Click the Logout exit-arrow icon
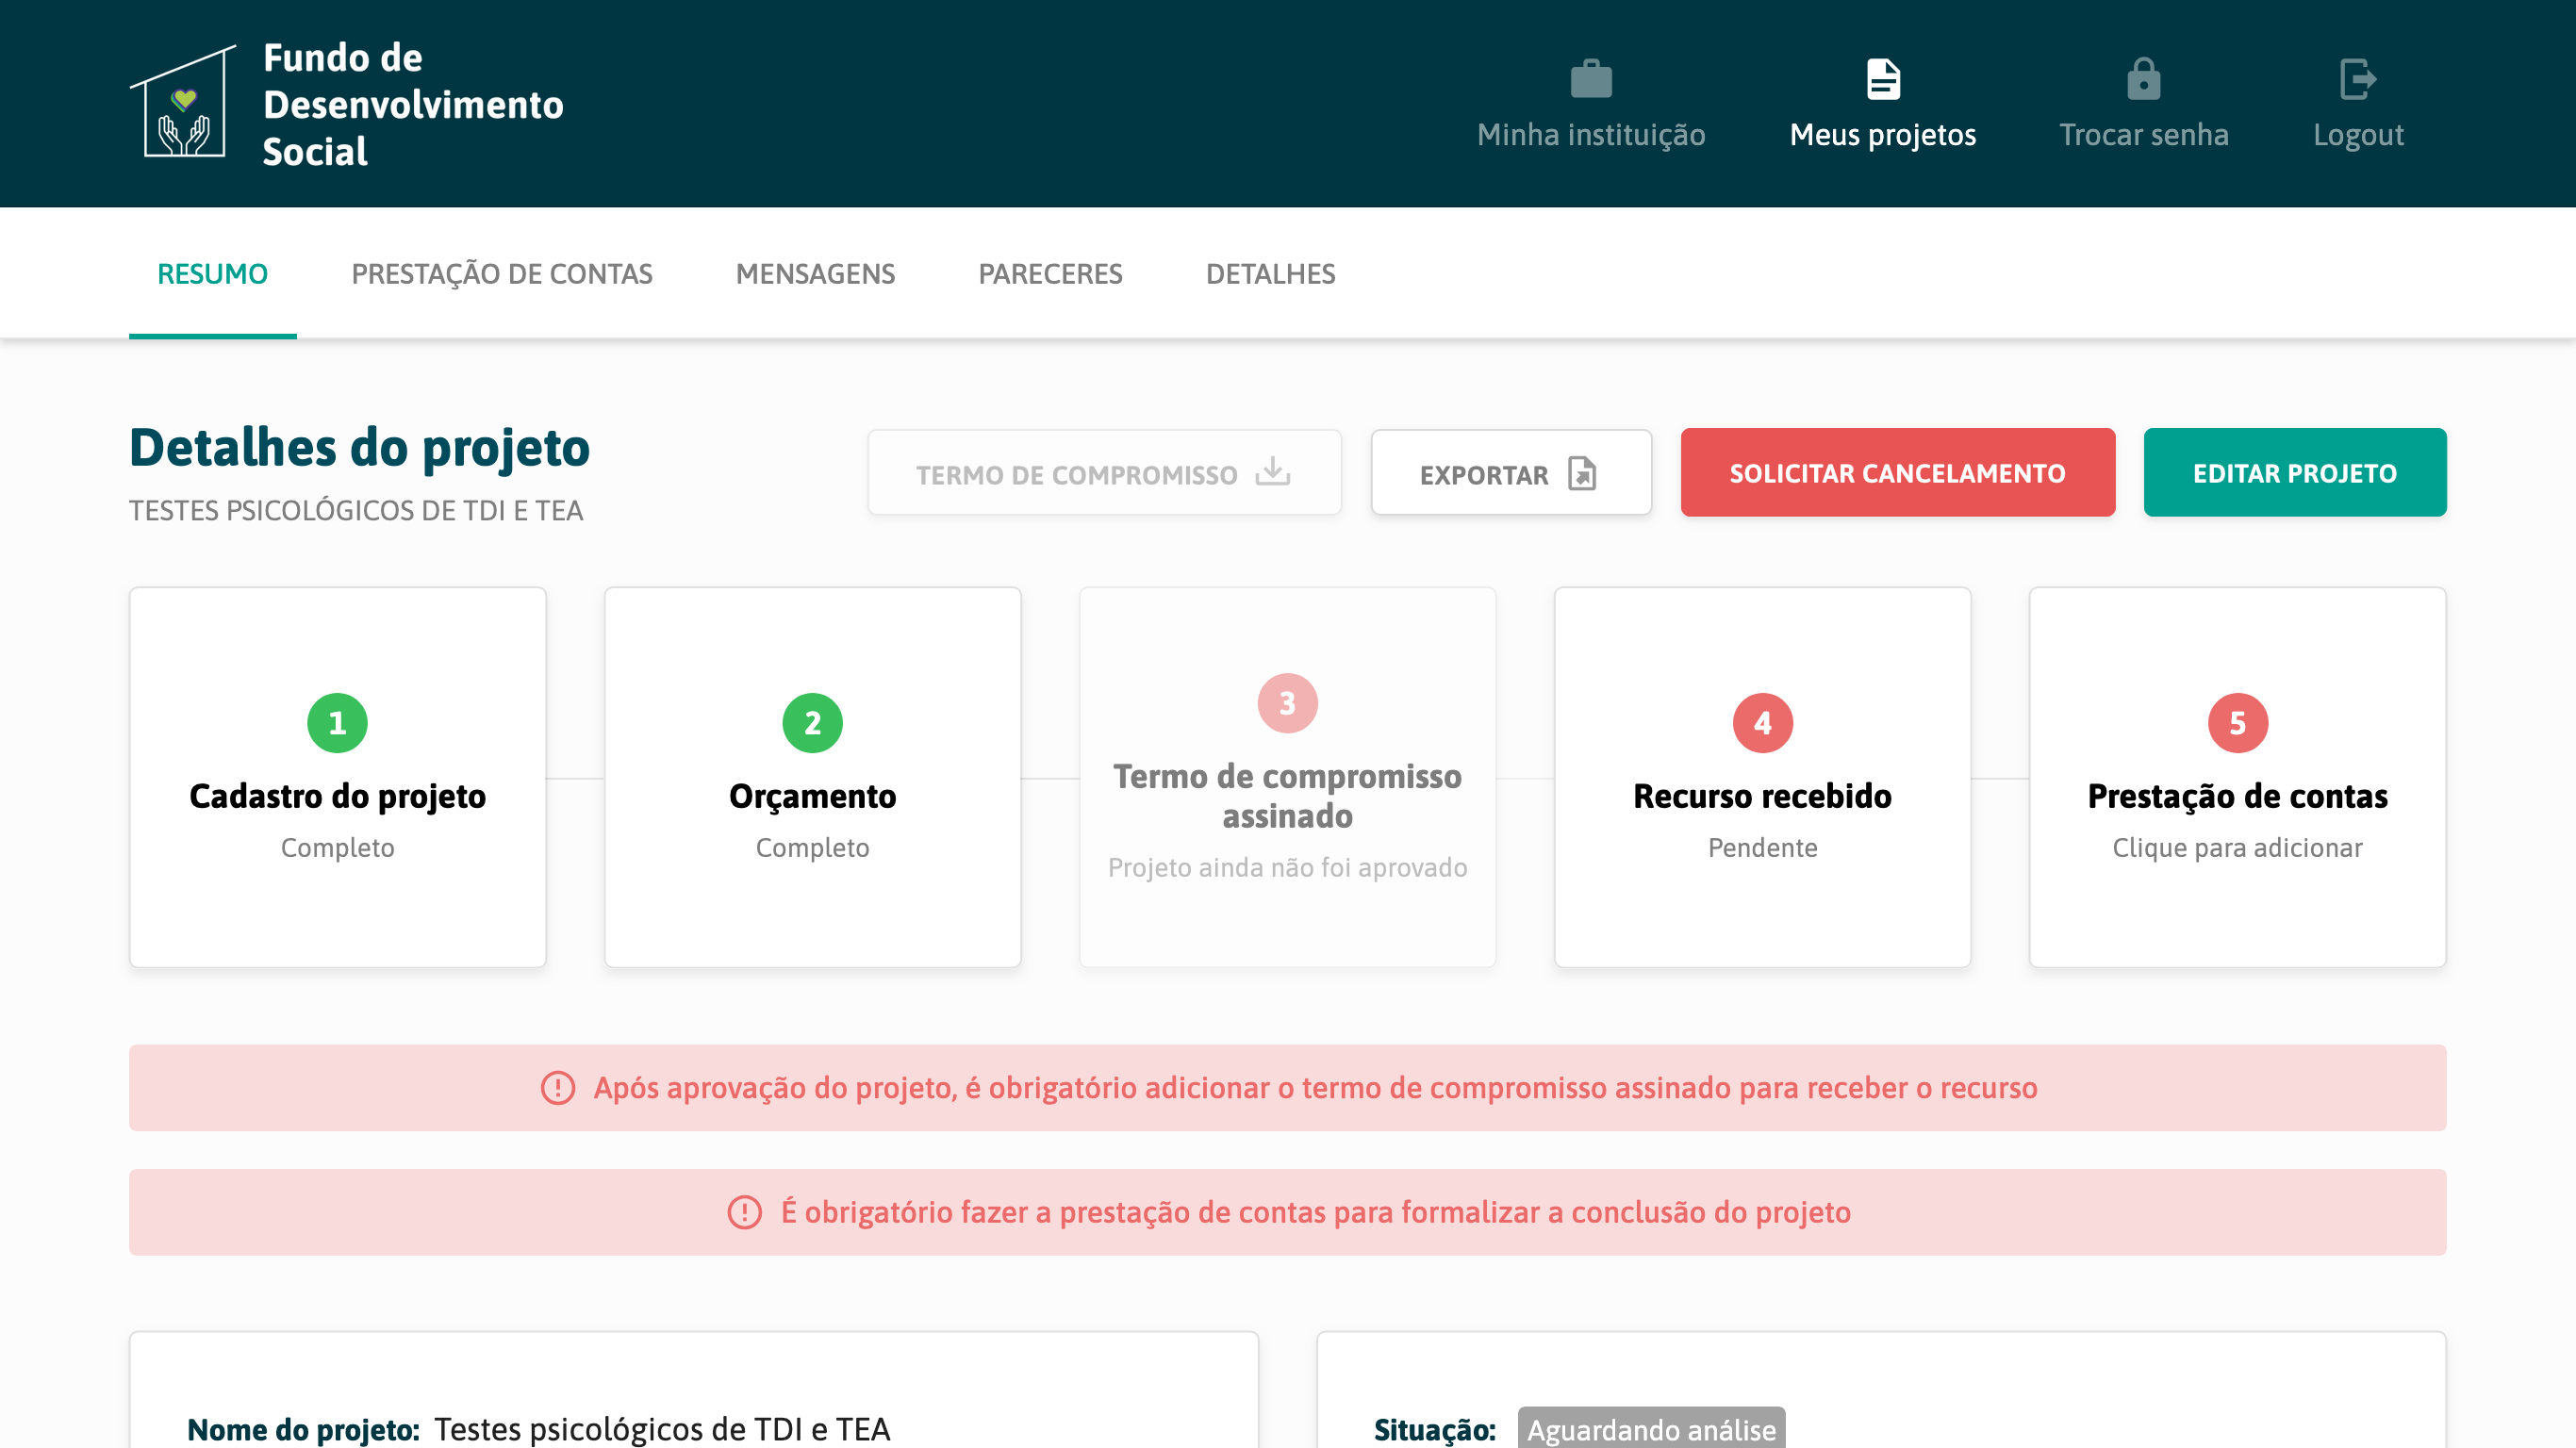This screenshot has height=1448, width=2576. [2358, 79]
